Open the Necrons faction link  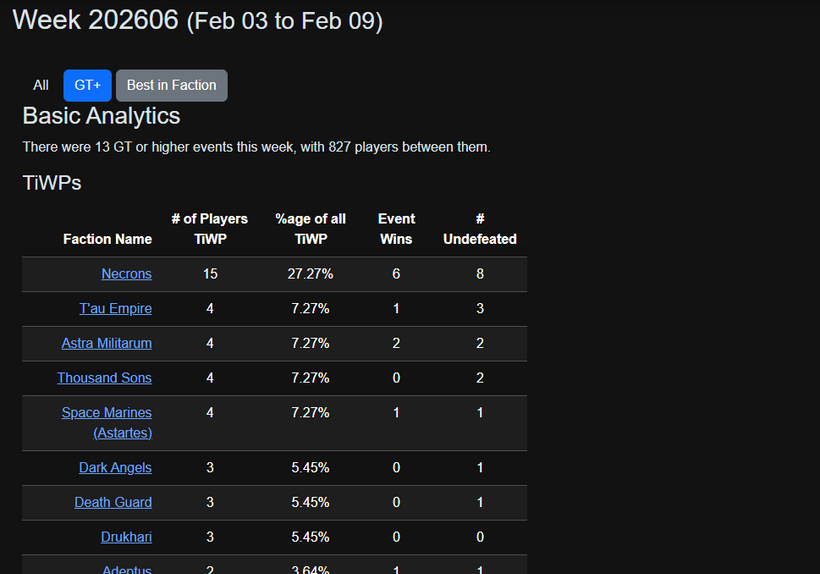[x=126, y=274]
